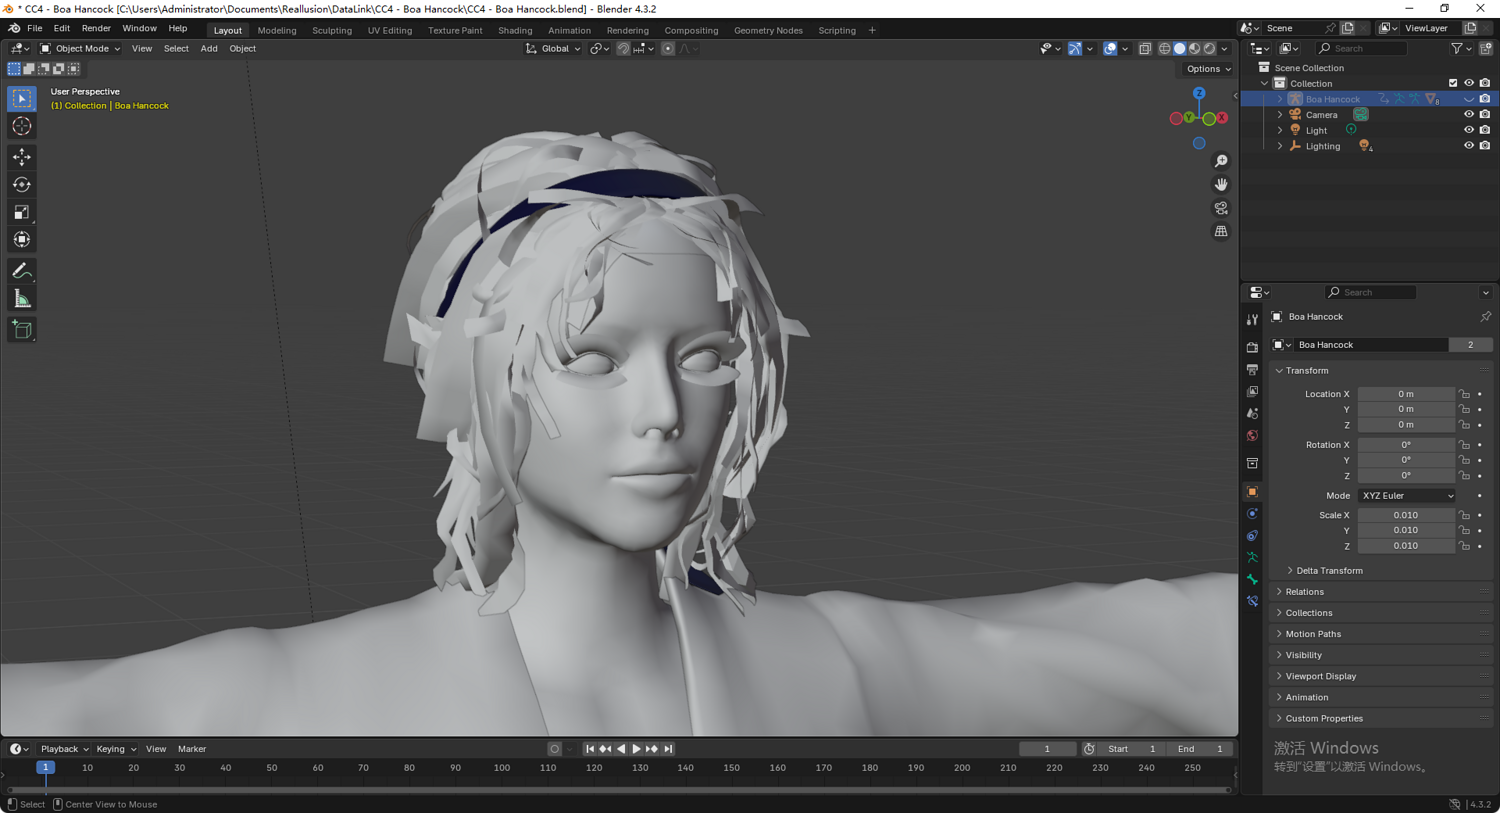
Task: Click the Scale X value field
Action: pos(1406,516)
